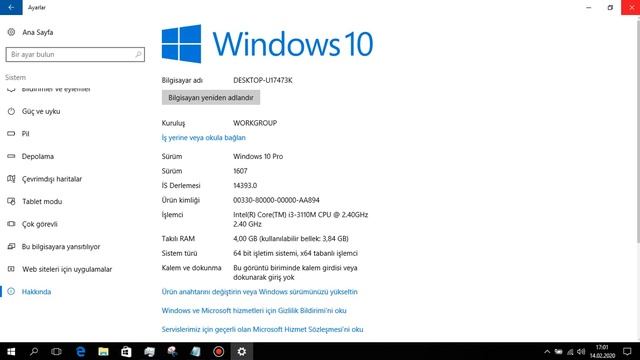The image size is (640, 360).
Task: Click the Güç ve uyku power icon
Action: click(x=11, y=111)
